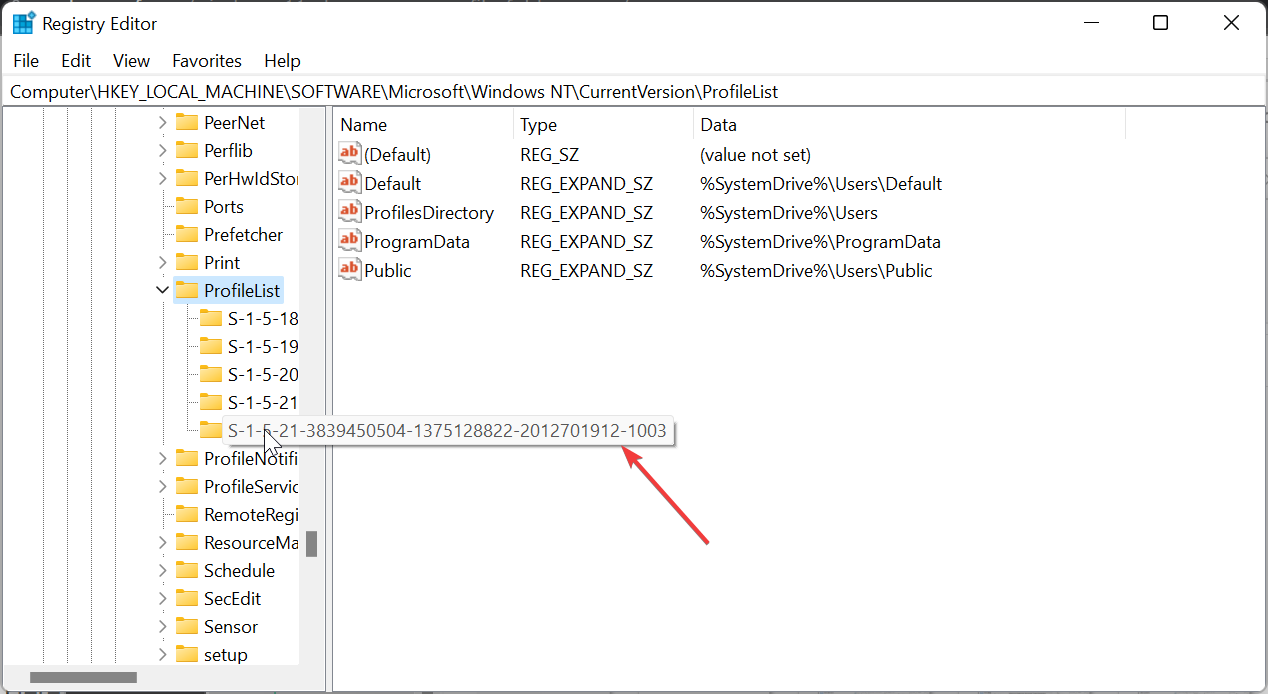The image size is (1268, 694).
Task: Click the S-1-5-20 folder icon
Action: (210, 374)
